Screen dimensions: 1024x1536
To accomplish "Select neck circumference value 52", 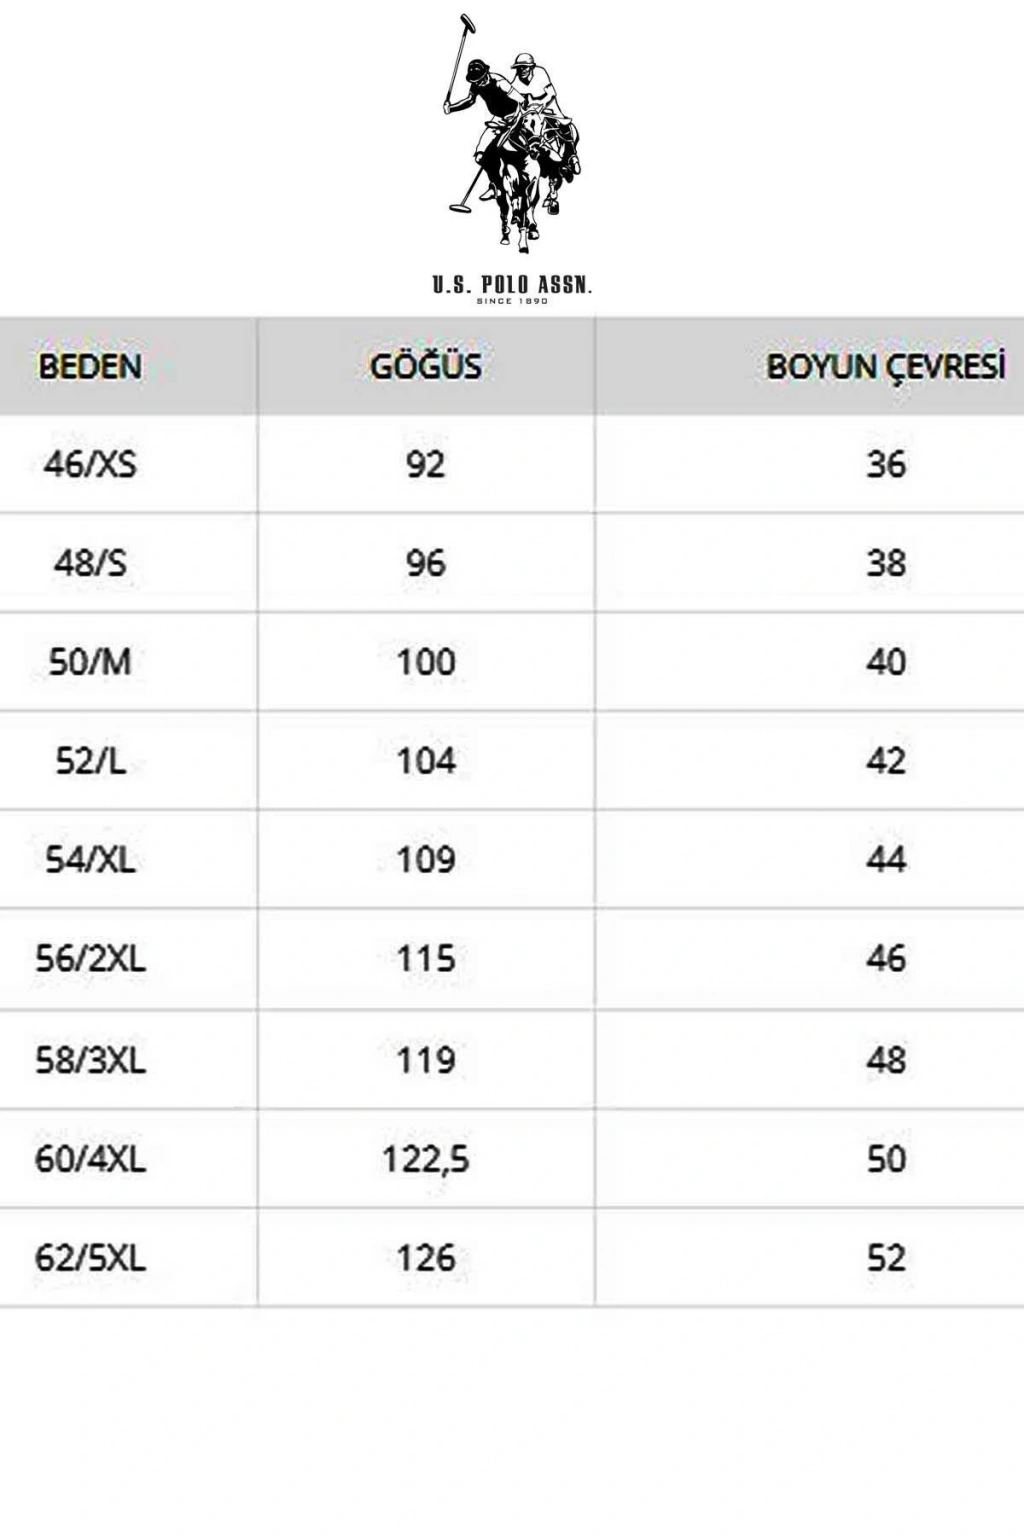I will (x=886, y=1258).
